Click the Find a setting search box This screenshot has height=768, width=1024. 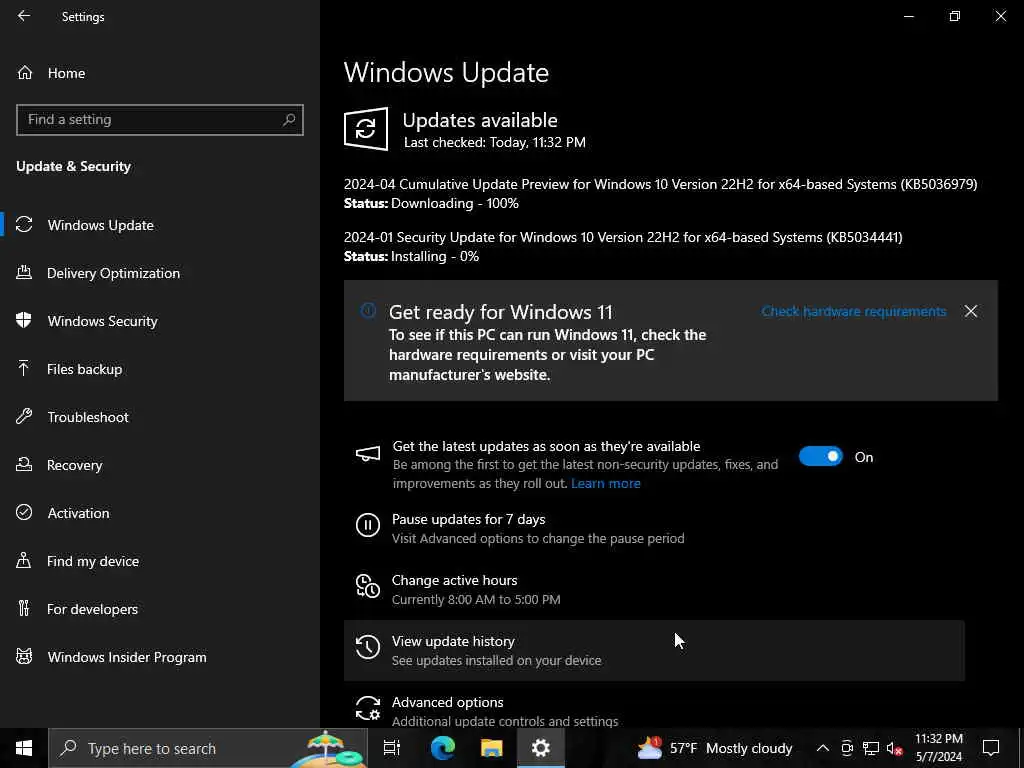click(160, 120)
